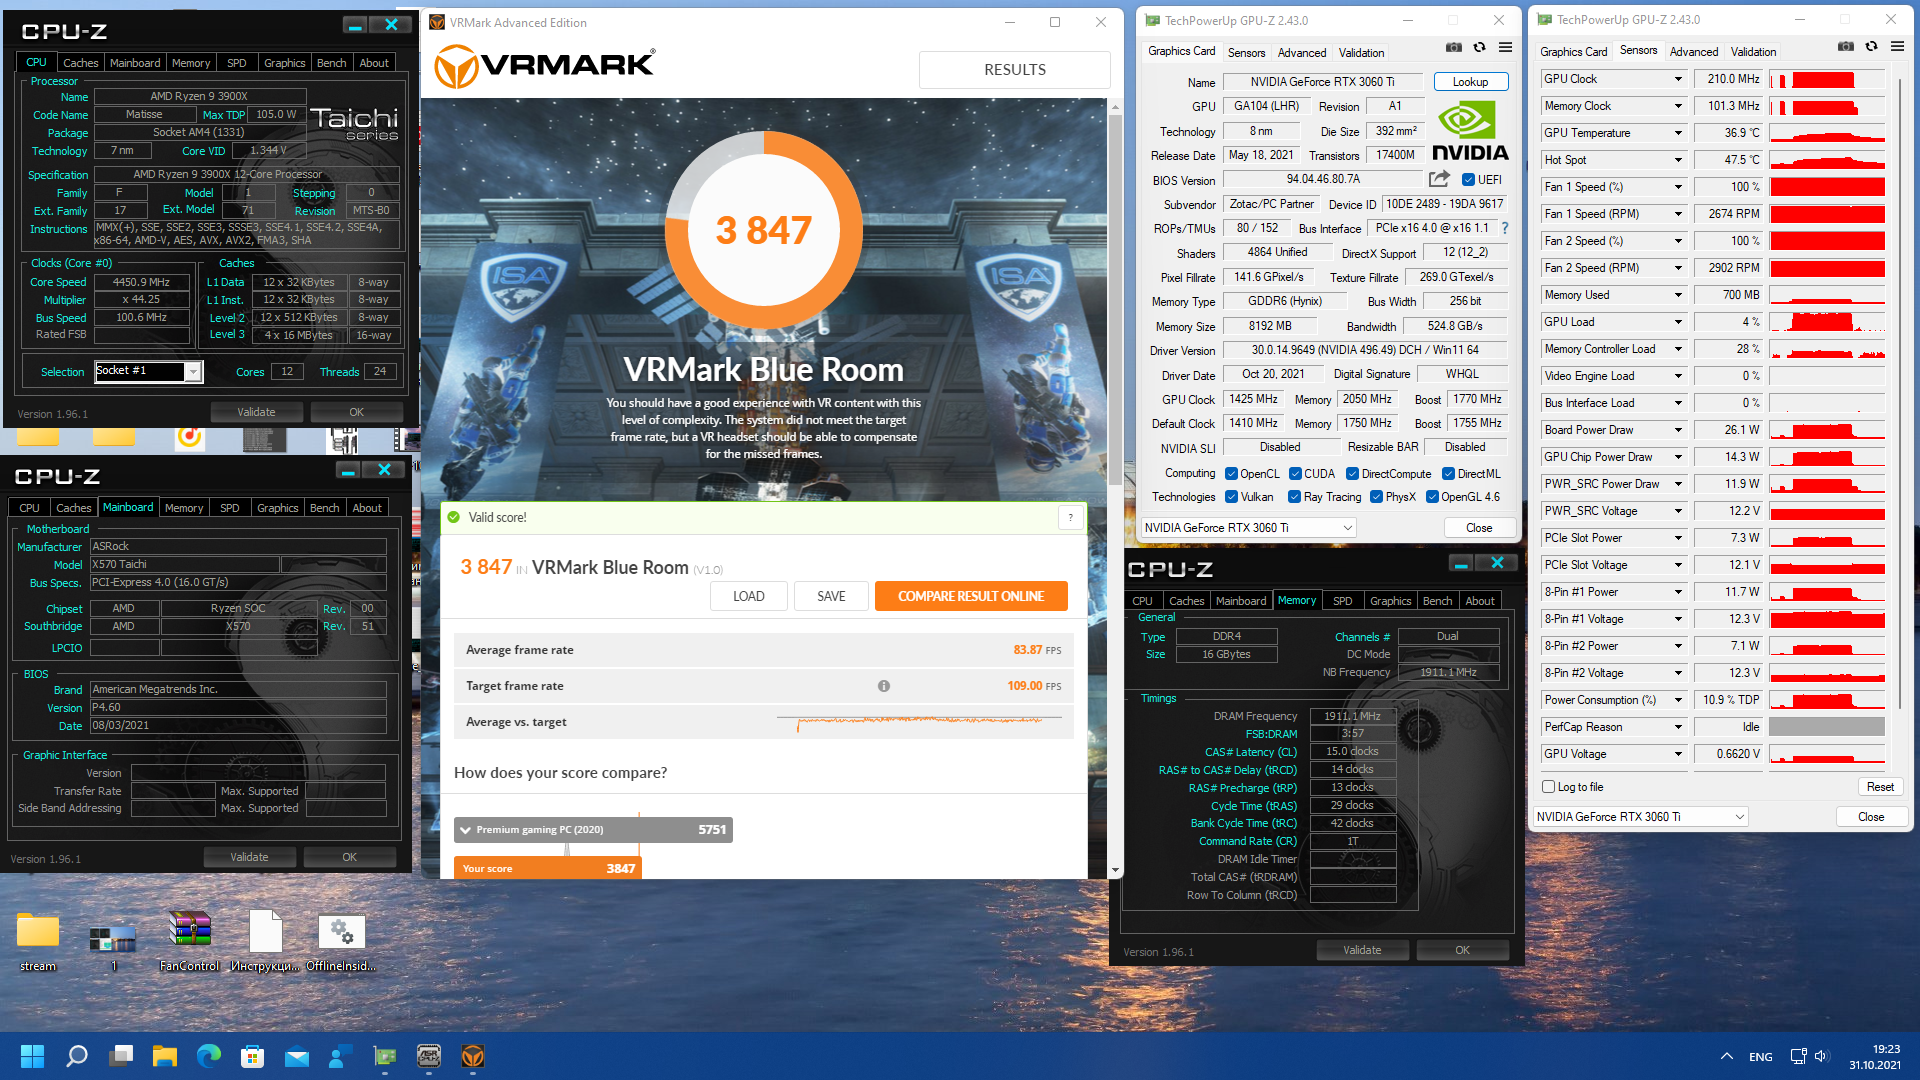The width and height of the screenshot is (1920, 1080).
Task: Open the Bench tab in the Memory CPU-Z window
Action: click(x=1437, y=601)
